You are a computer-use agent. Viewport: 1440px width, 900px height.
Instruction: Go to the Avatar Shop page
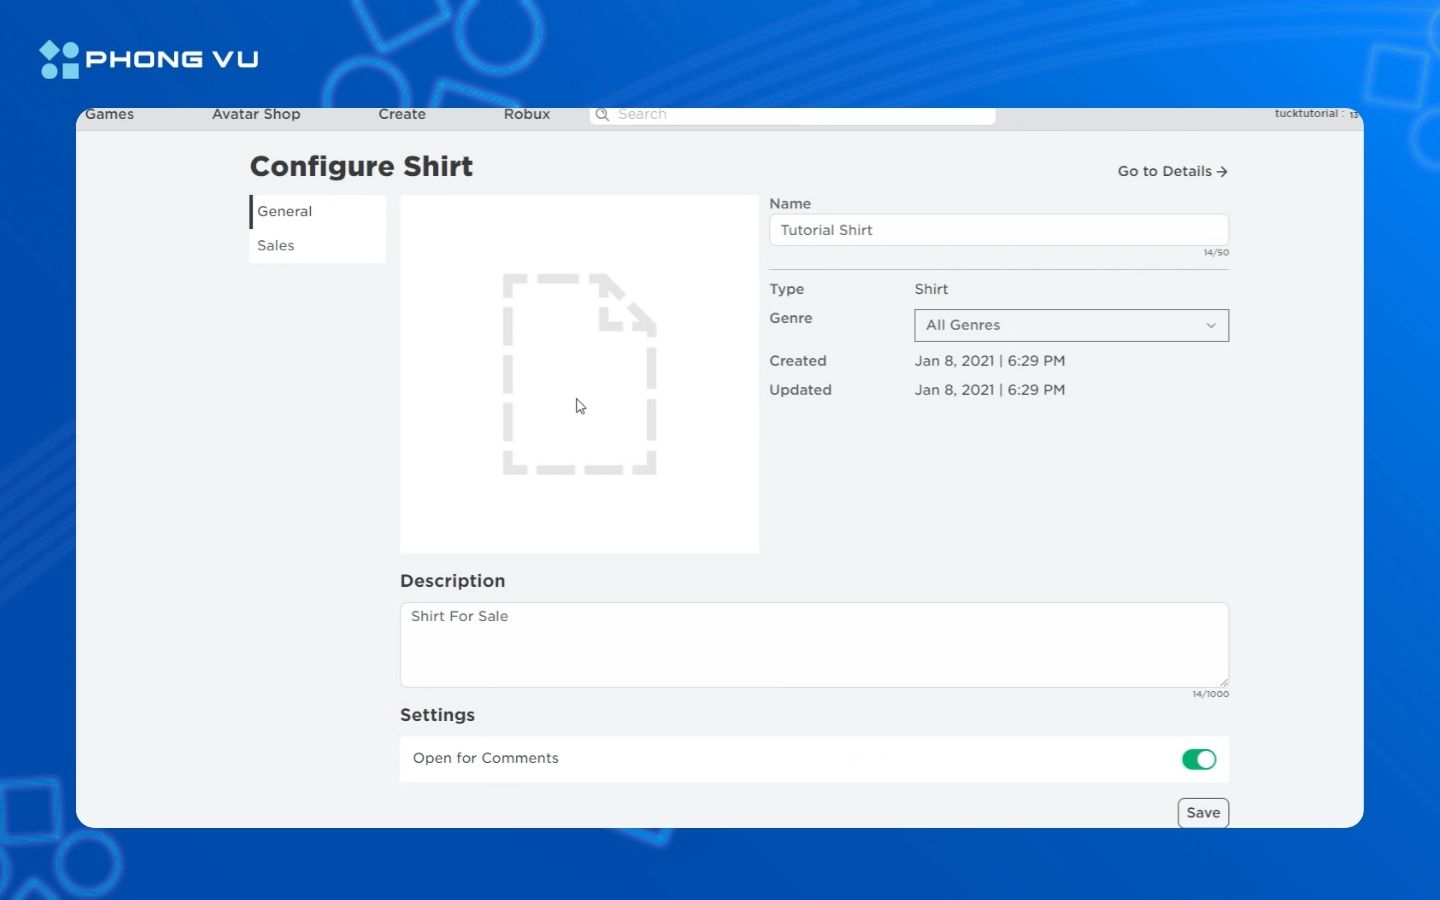tap(256, 115)
